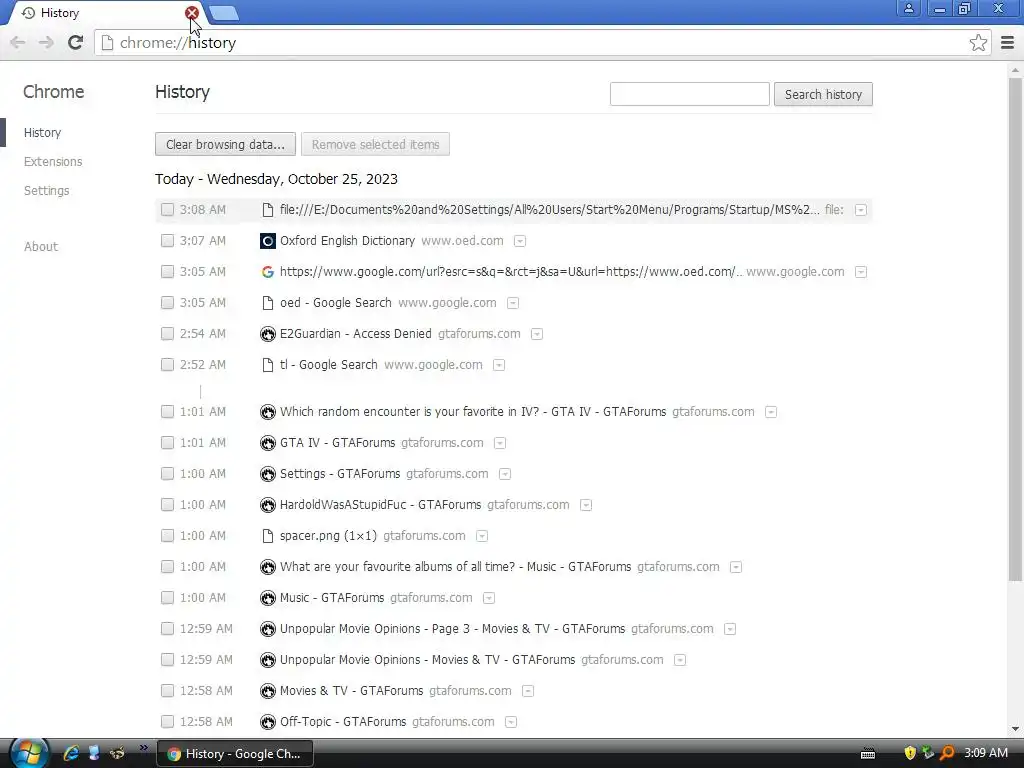Tick checkbox for tl - Google Search

(168, 365)
